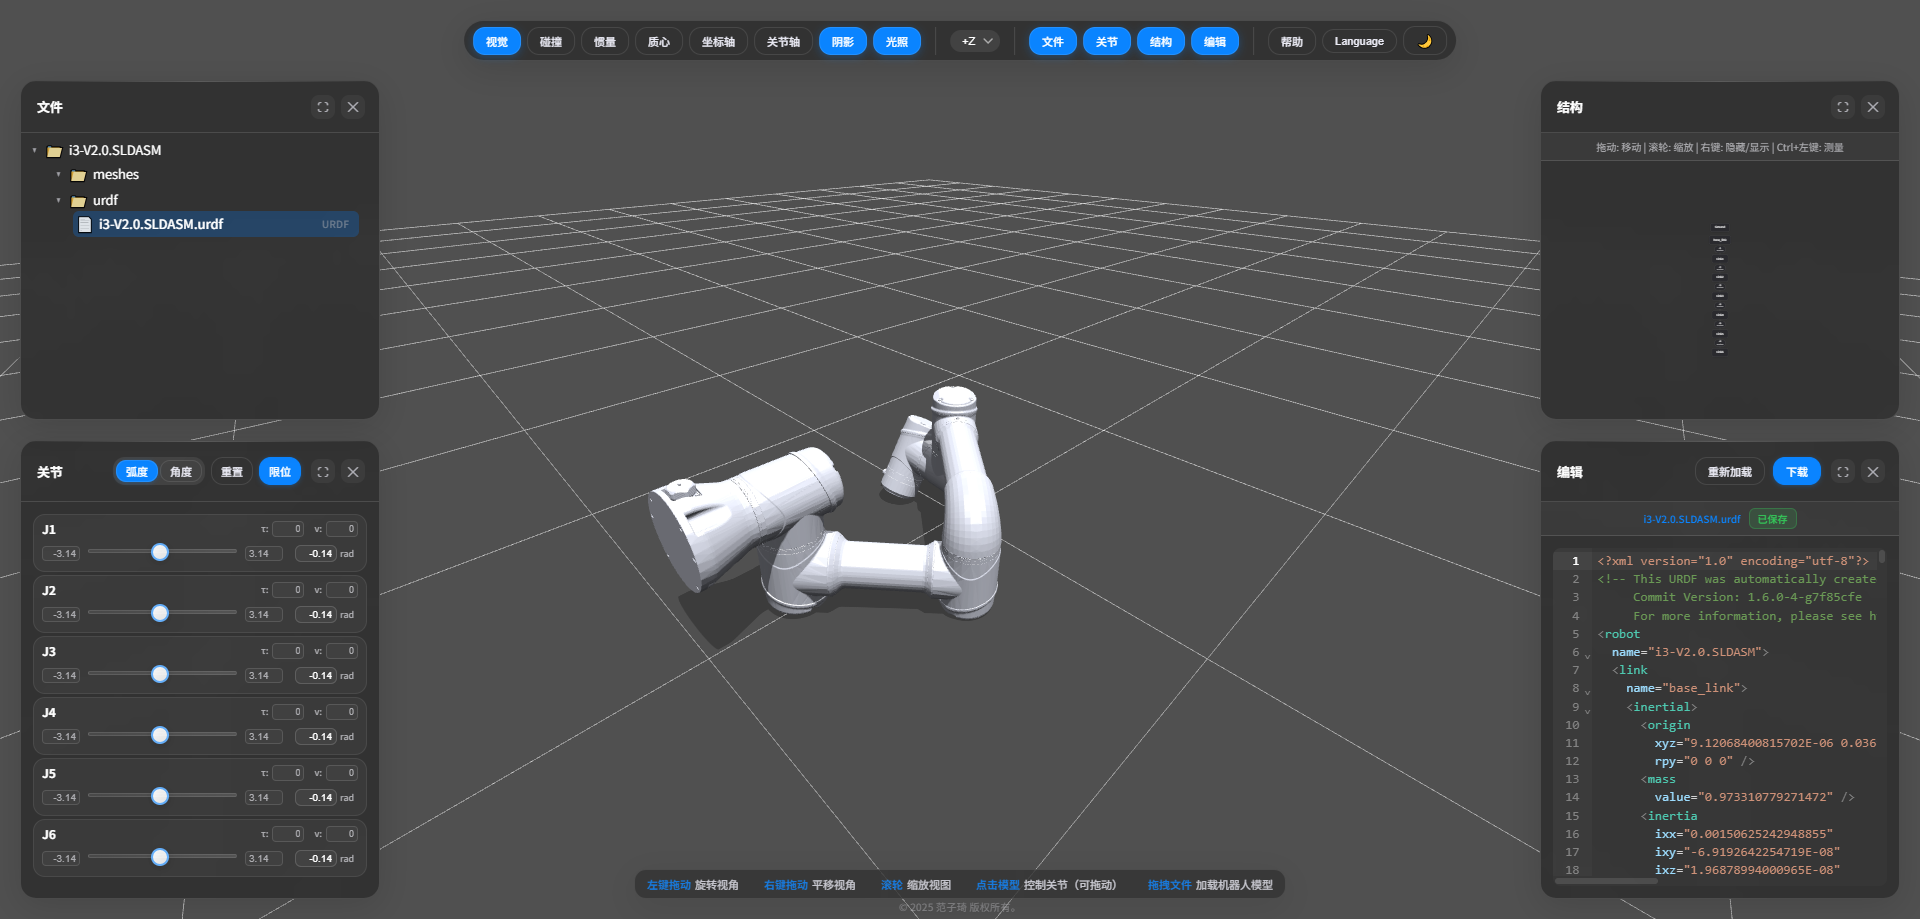The image size is (1920, 919).
Task: Toggle the 文件 panel from top toolbar
Action: pos(1053,42)
